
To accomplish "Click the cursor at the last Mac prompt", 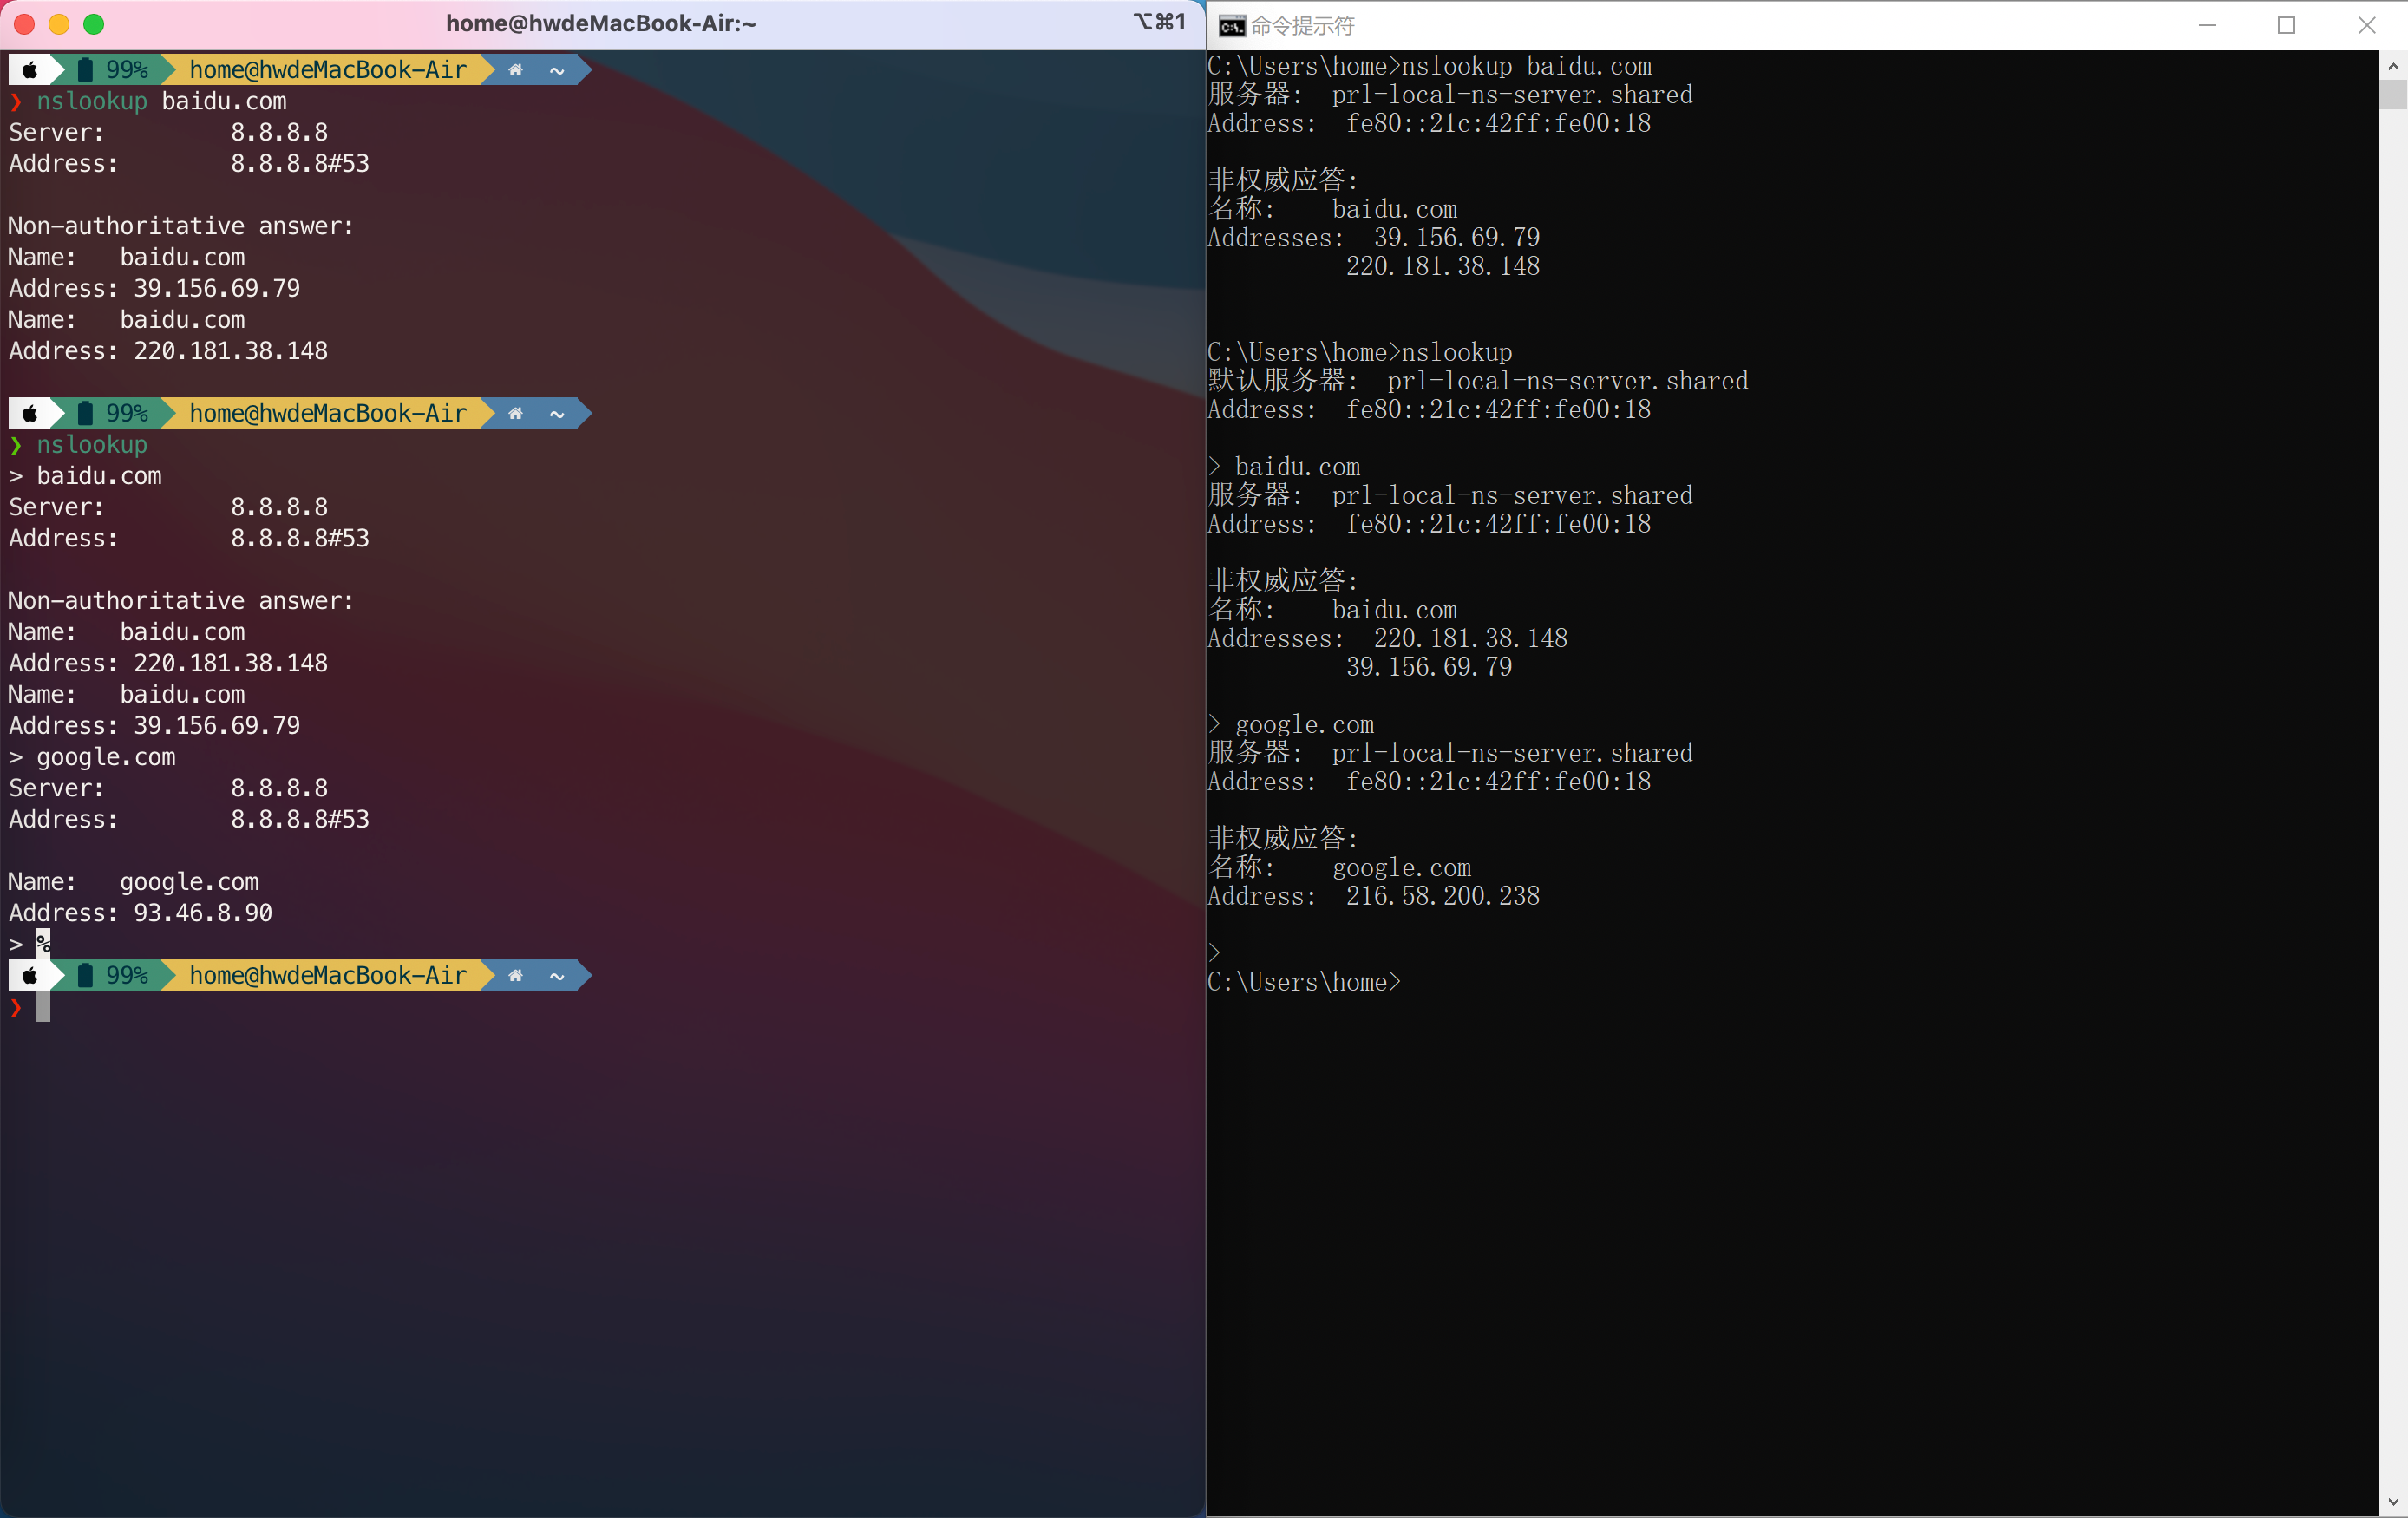I will [x=43, y=1007].
